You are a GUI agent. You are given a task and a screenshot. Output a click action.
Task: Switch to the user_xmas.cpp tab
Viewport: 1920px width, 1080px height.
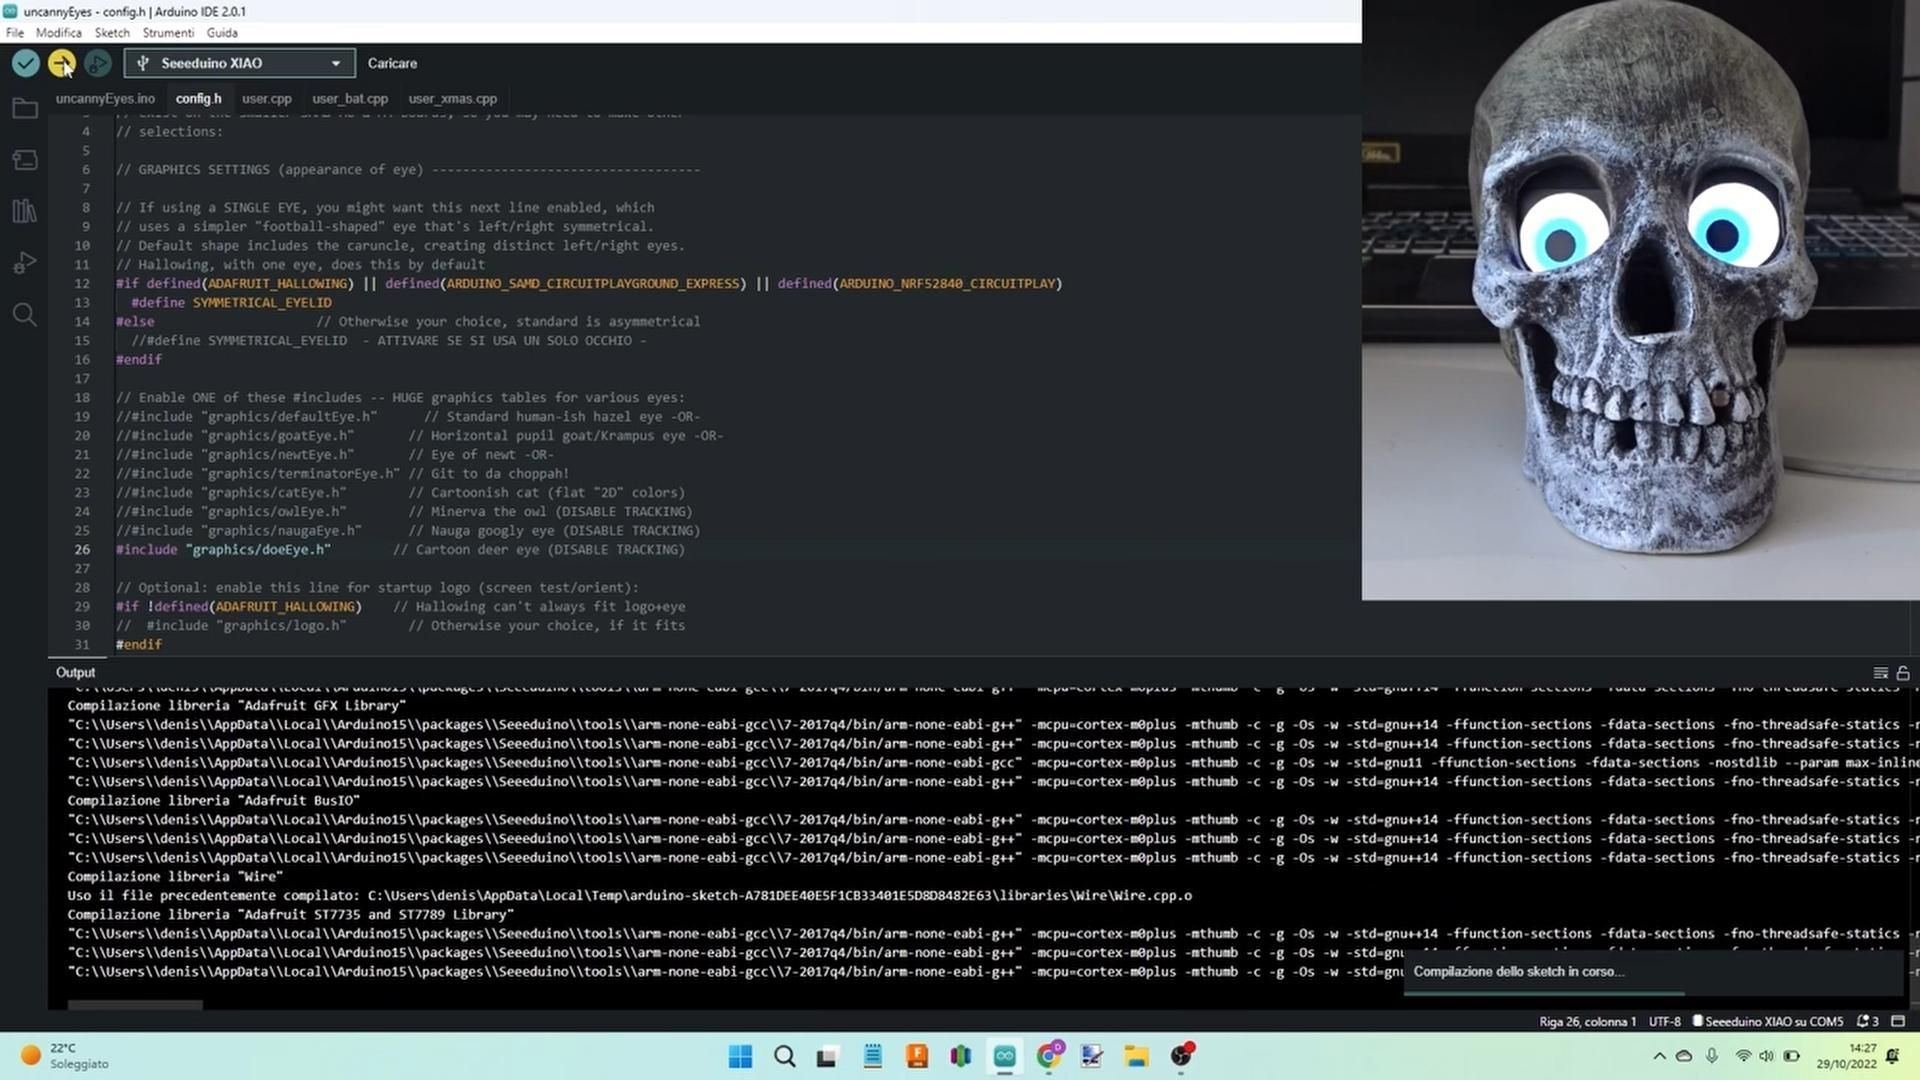[x=452, y=98]
